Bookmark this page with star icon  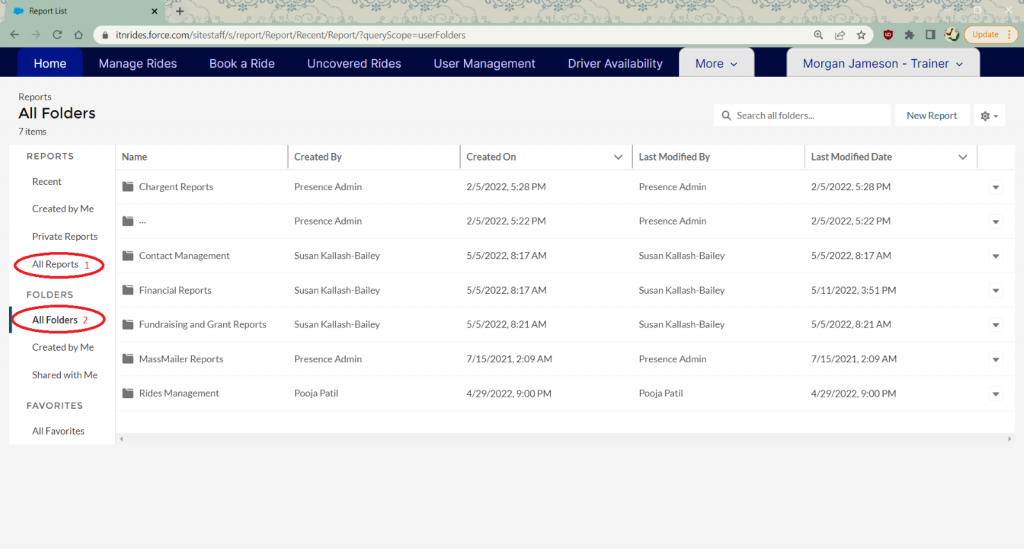(861, 34)
